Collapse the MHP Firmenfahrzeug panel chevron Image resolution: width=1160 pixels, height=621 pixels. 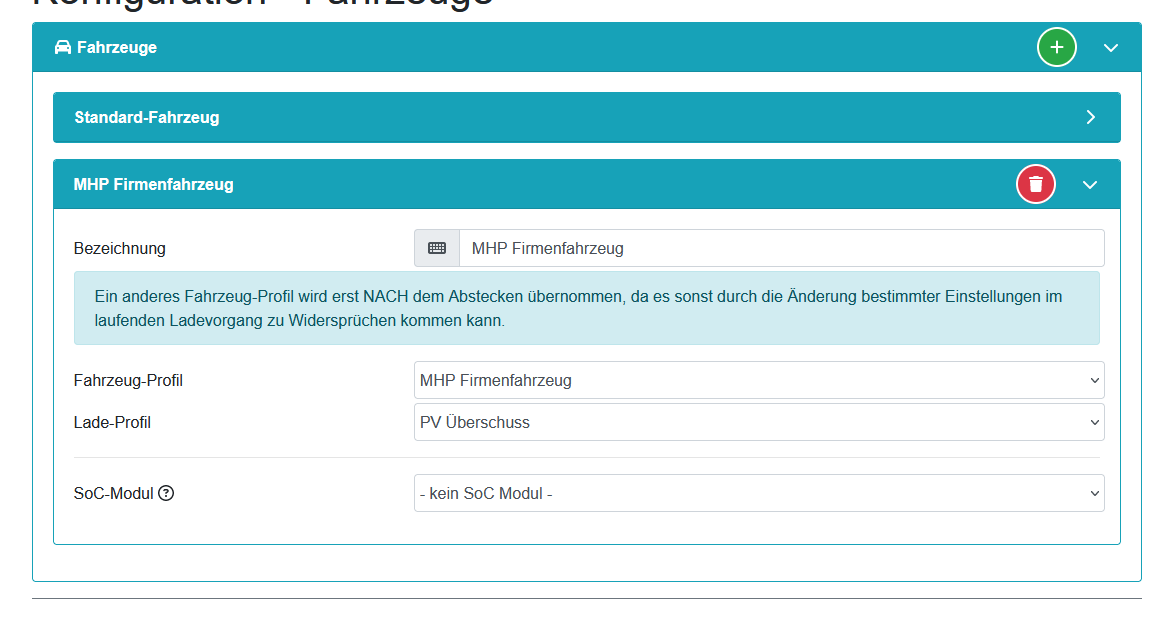(1090, 184)
